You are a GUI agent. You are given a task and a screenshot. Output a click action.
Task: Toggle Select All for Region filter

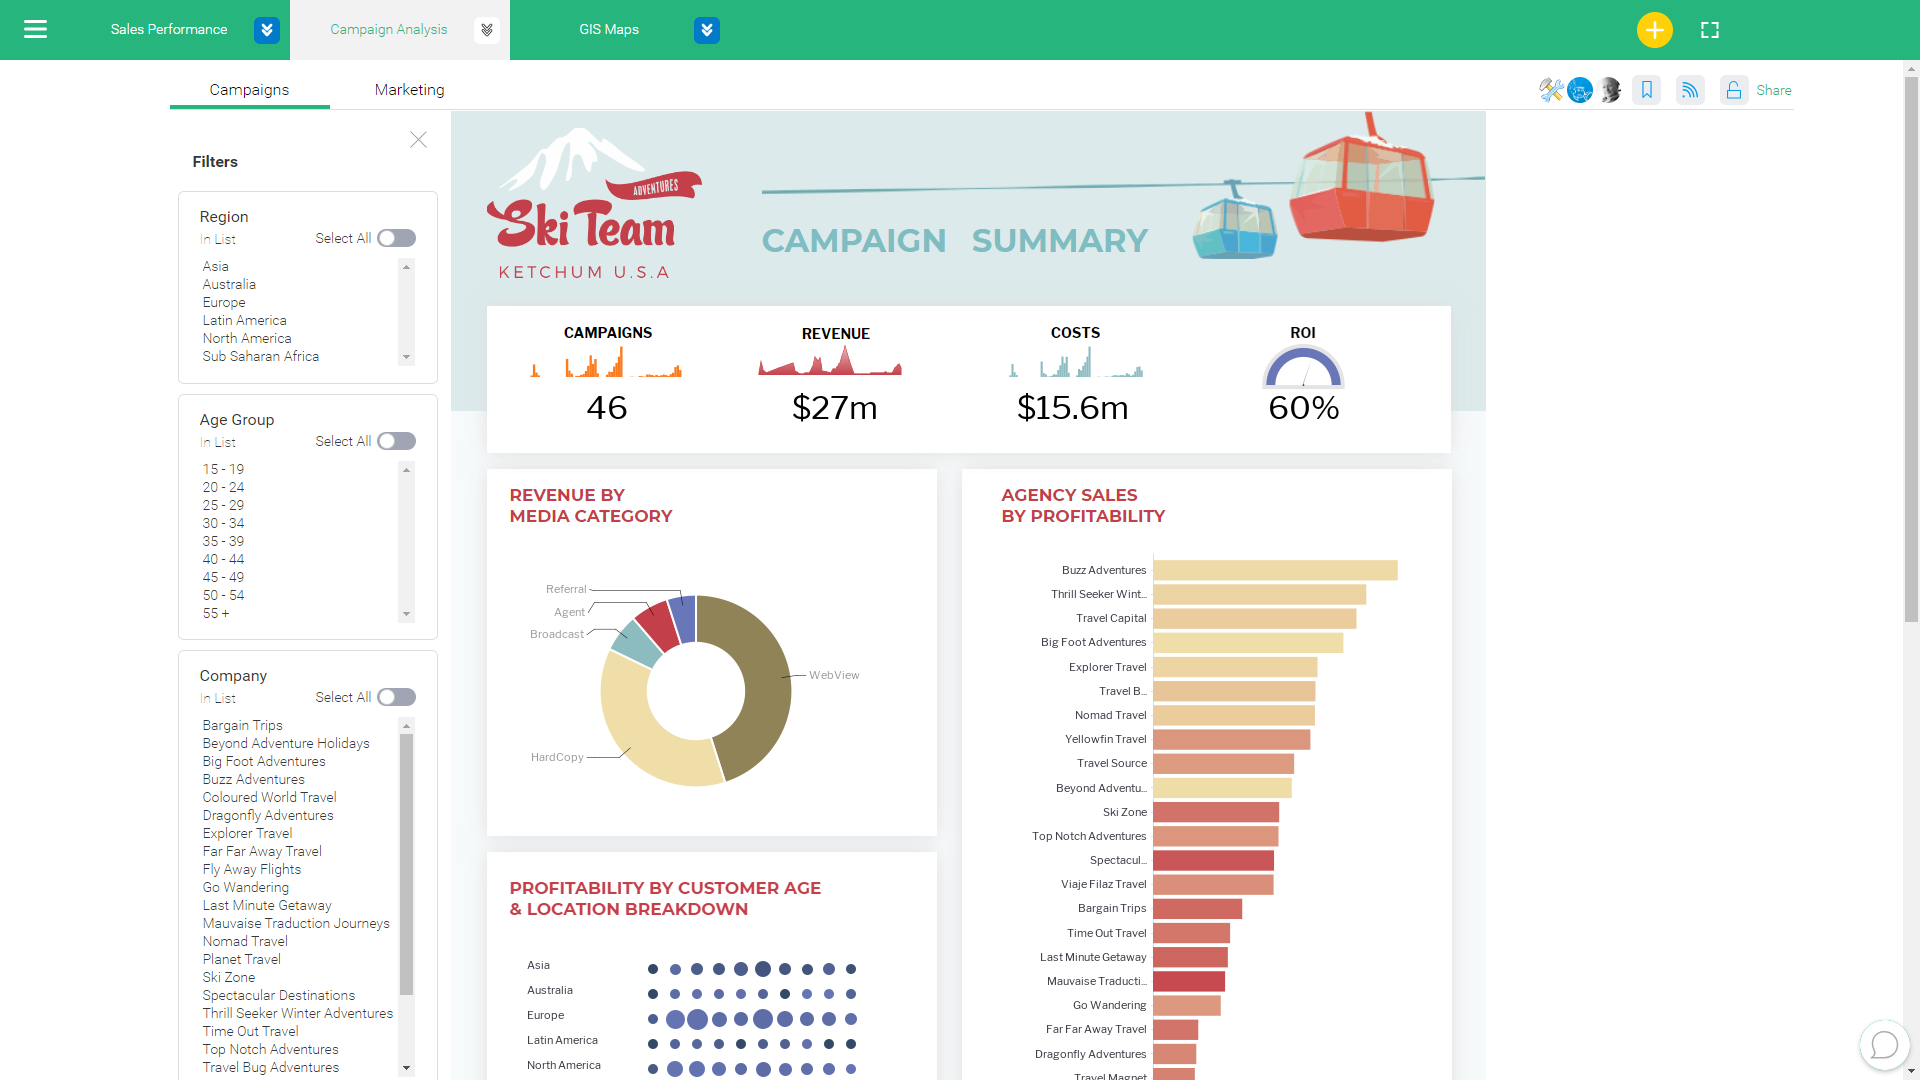[397, 238]
